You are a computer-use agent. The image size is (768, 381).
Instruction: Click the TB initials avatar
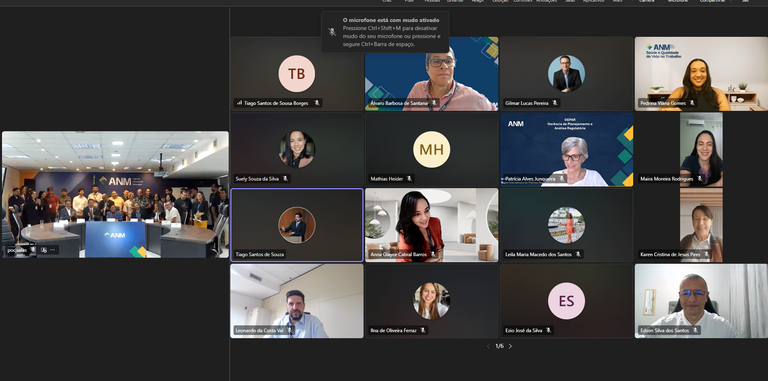click(x=296, y=73)
